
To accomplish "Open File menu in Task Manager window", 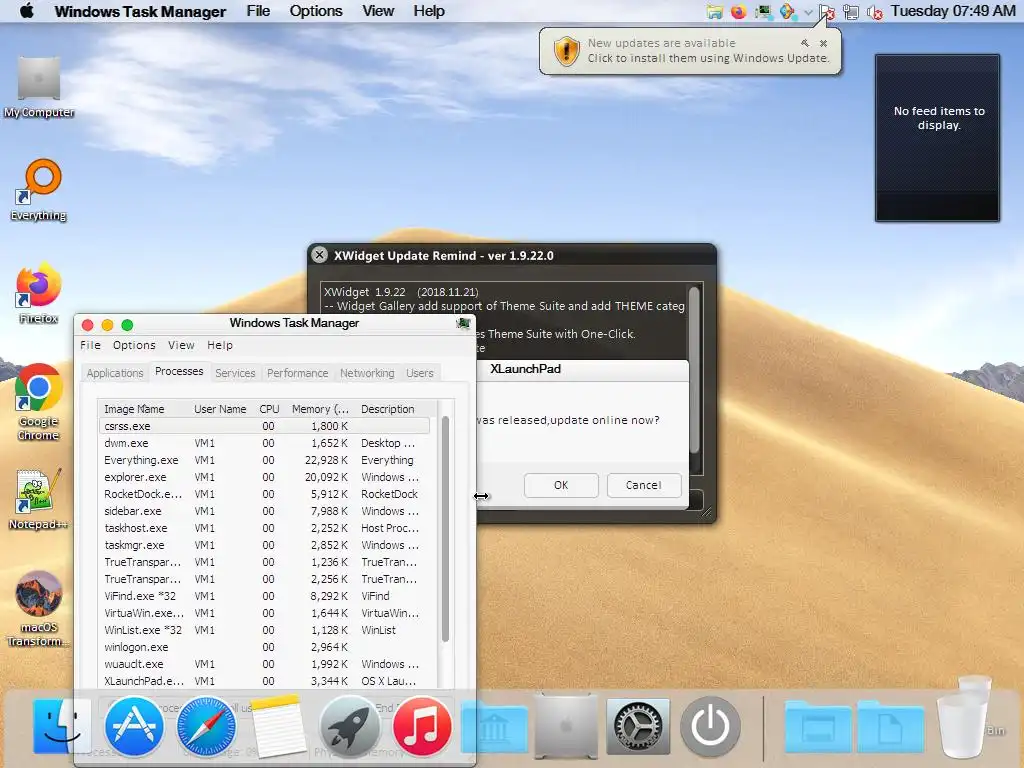I will tap(90, 345).
